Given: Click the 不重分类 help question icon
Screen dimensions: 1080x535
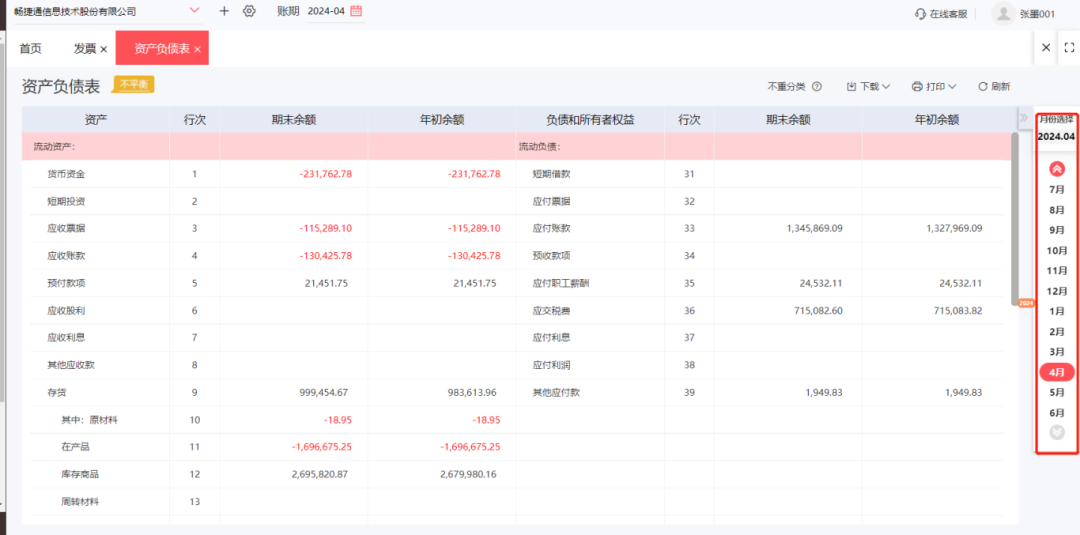Looking at the screenshot, I should [x=817, y=87].
